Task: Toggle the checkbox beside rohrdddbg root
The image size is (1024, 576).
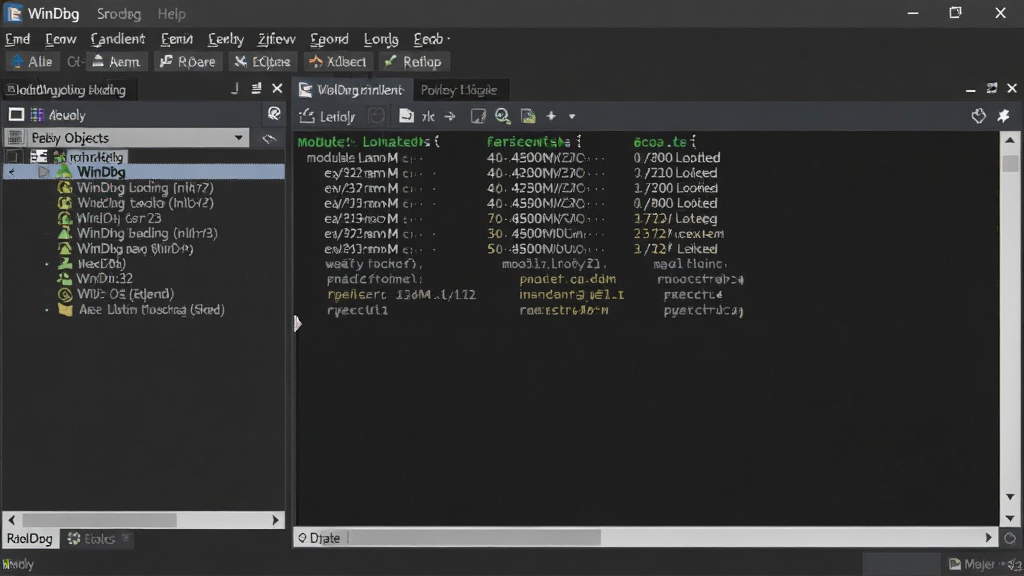Action: pyautogui.click(x=14, y=157)
